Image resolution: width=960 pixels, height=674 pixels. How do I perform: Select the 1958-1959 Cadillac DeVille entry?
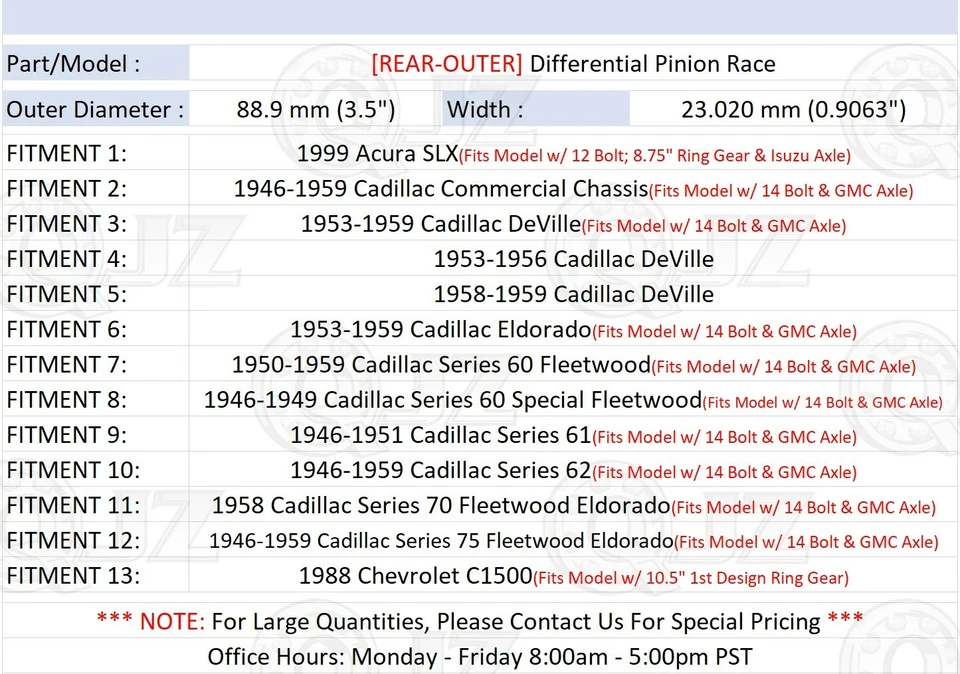574,294
